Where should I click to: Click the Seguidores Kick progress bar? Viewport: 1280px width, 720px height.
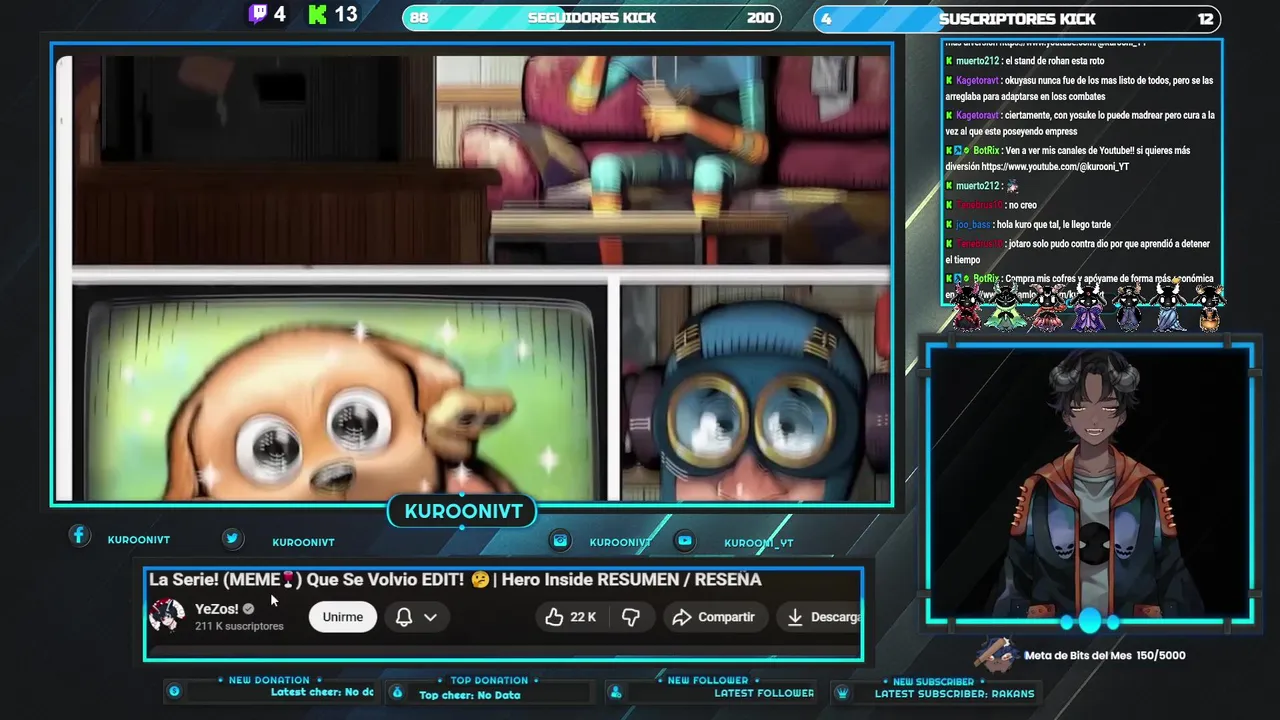(x=592, y=18)
